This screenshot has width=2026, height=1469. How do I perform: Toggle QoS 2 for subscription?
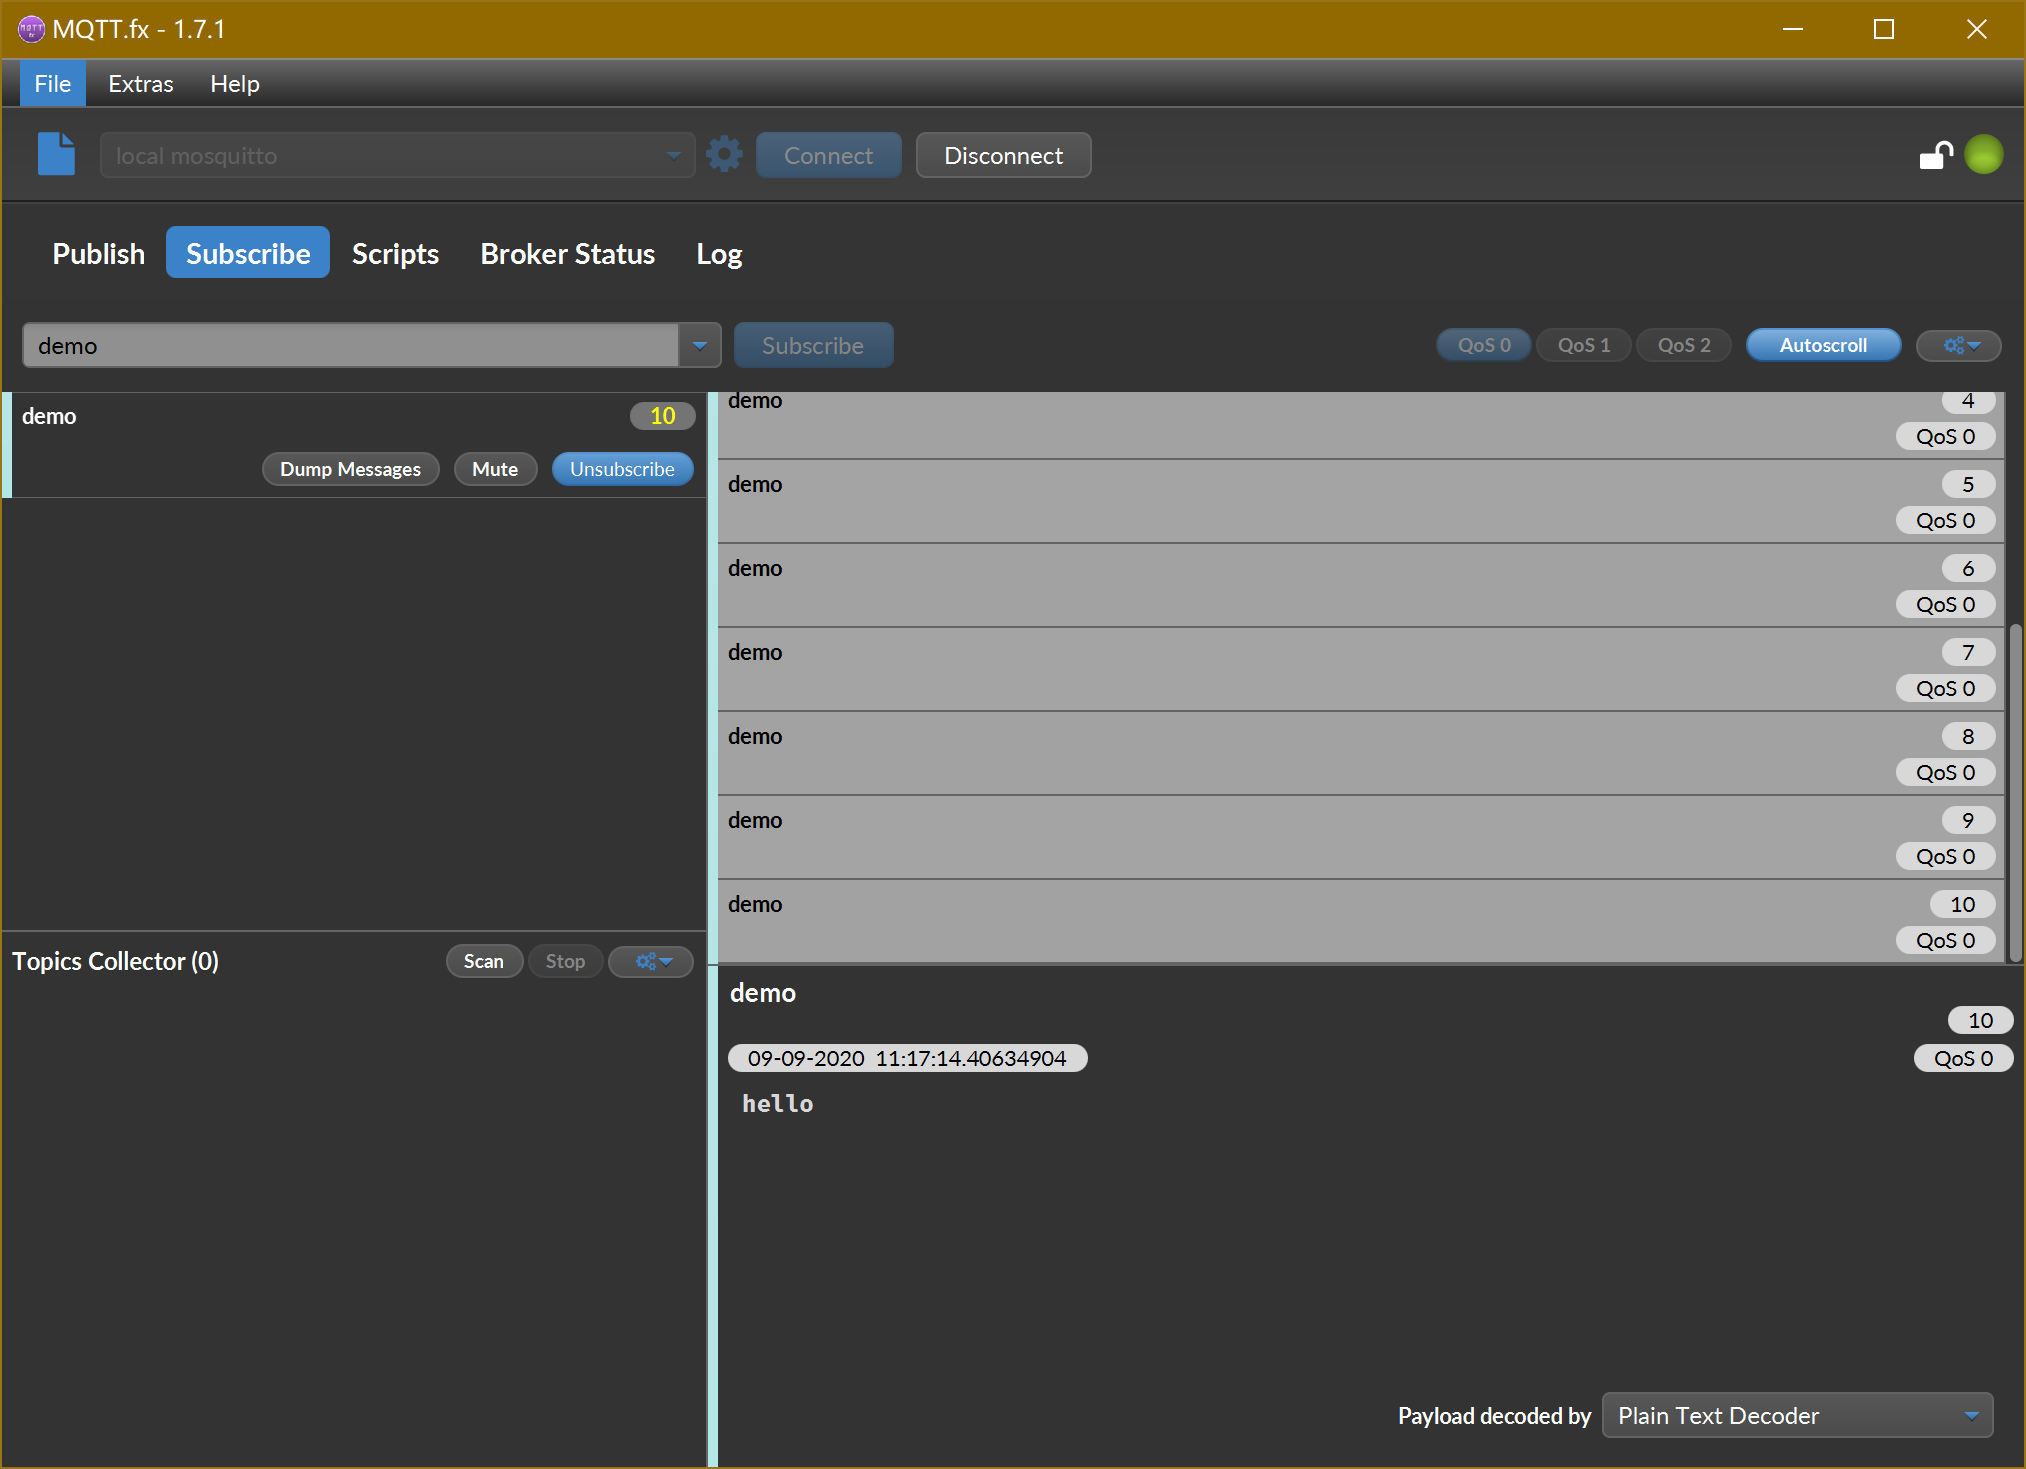1684,345
